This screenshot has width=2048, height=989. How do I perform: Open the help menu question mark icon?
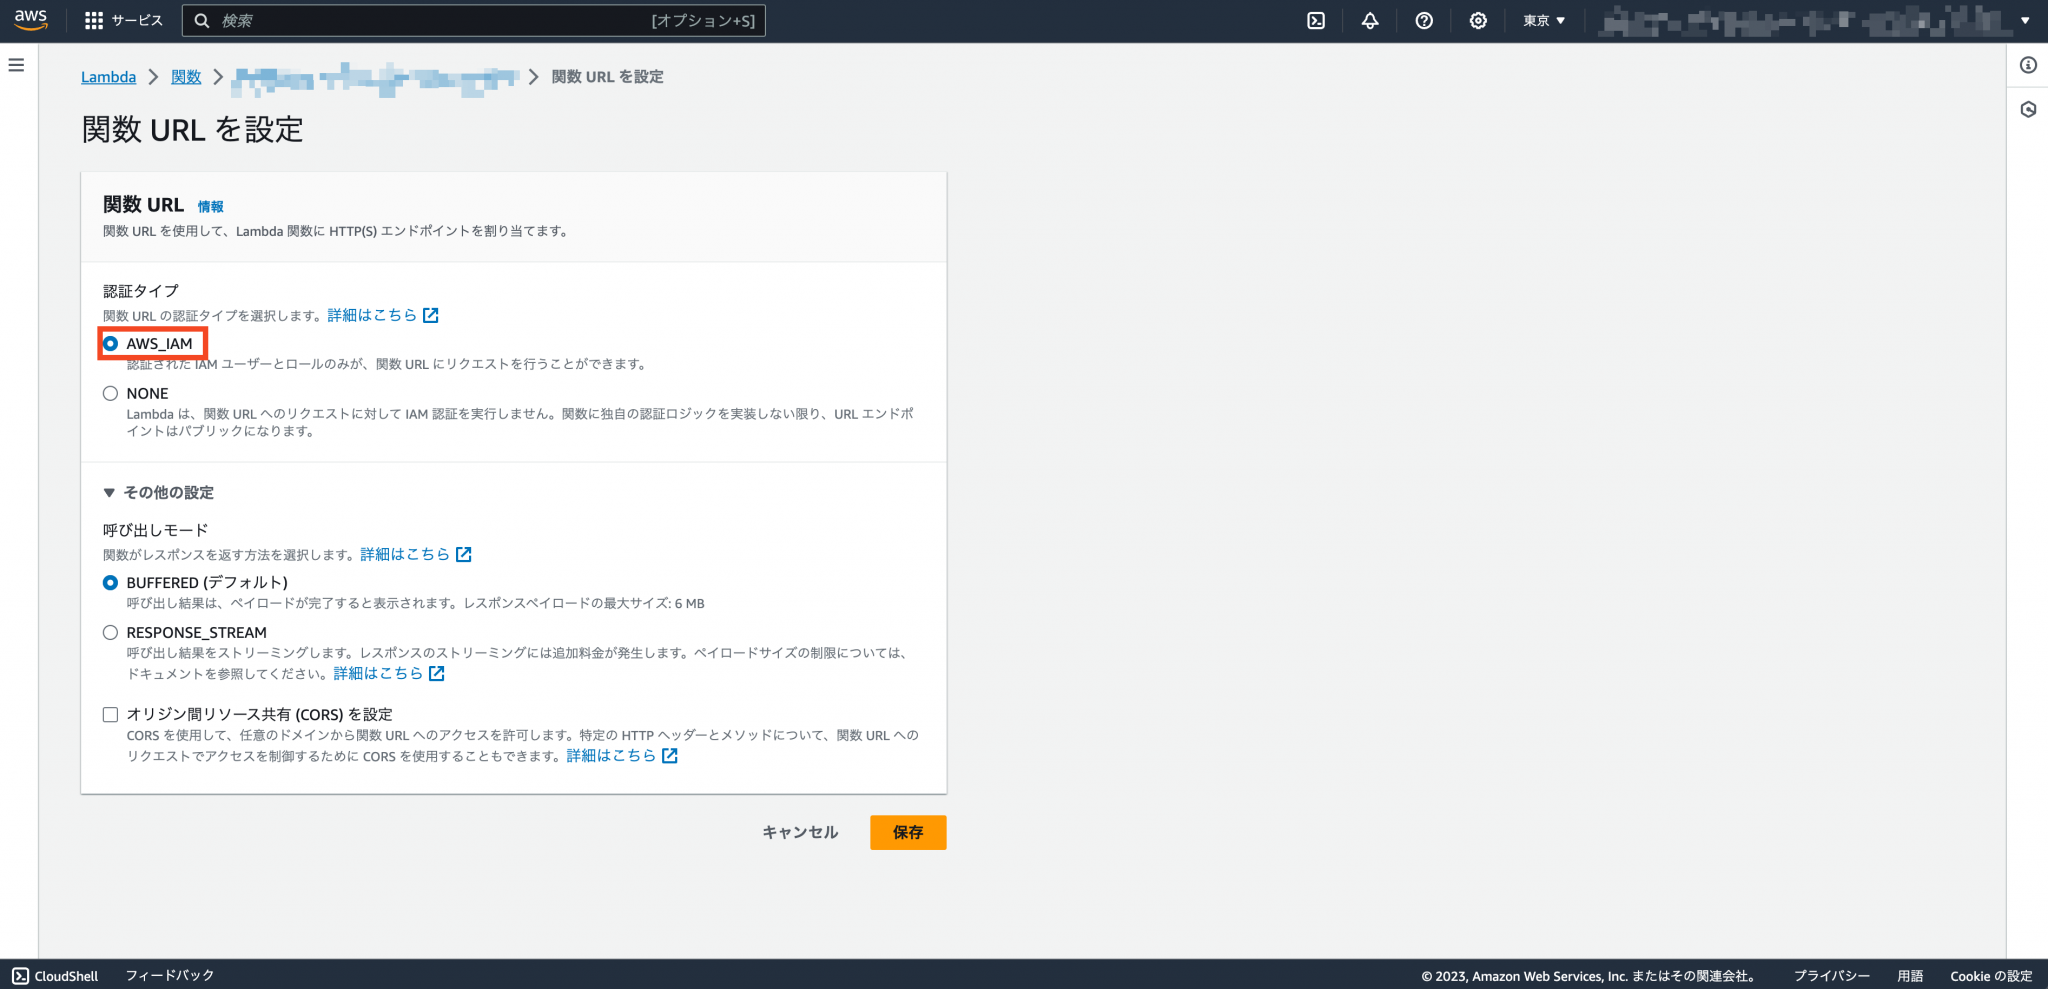[x=1424, y=20]
